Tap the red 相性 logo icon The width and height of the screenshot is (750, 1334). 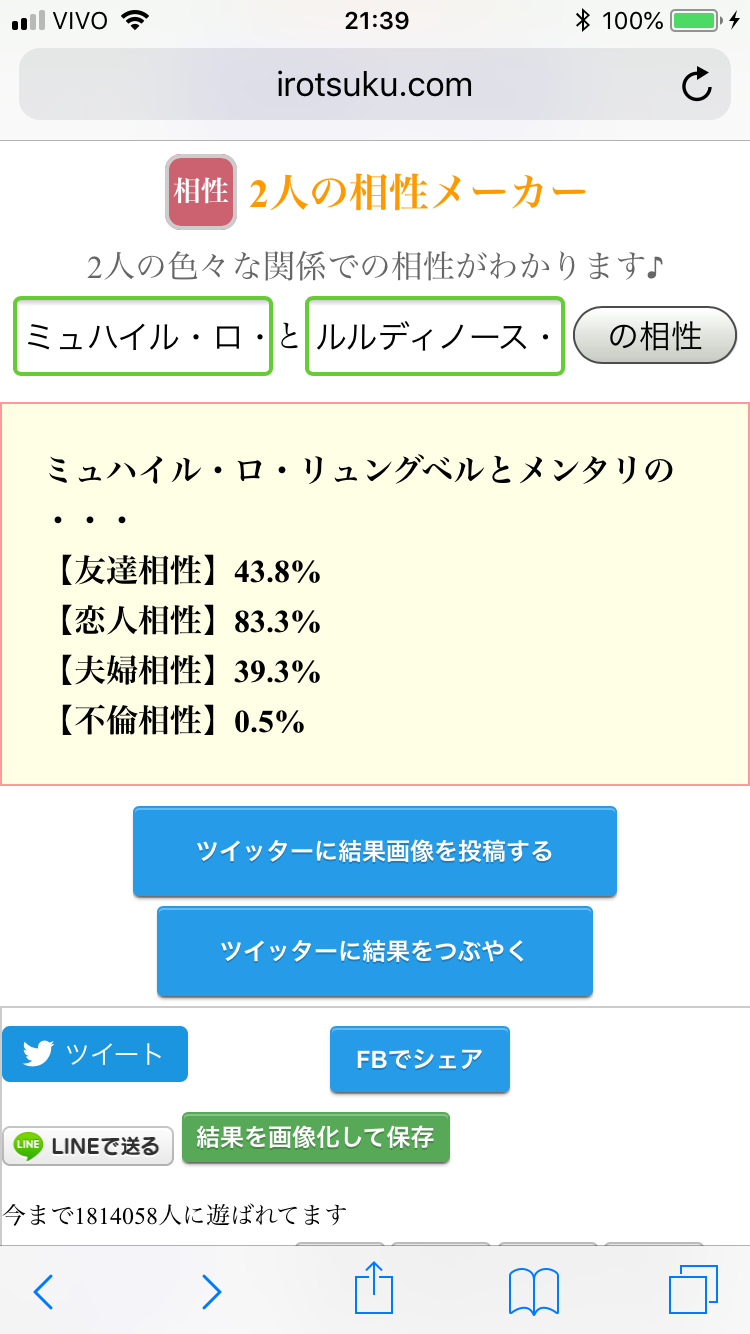[201, 191]
